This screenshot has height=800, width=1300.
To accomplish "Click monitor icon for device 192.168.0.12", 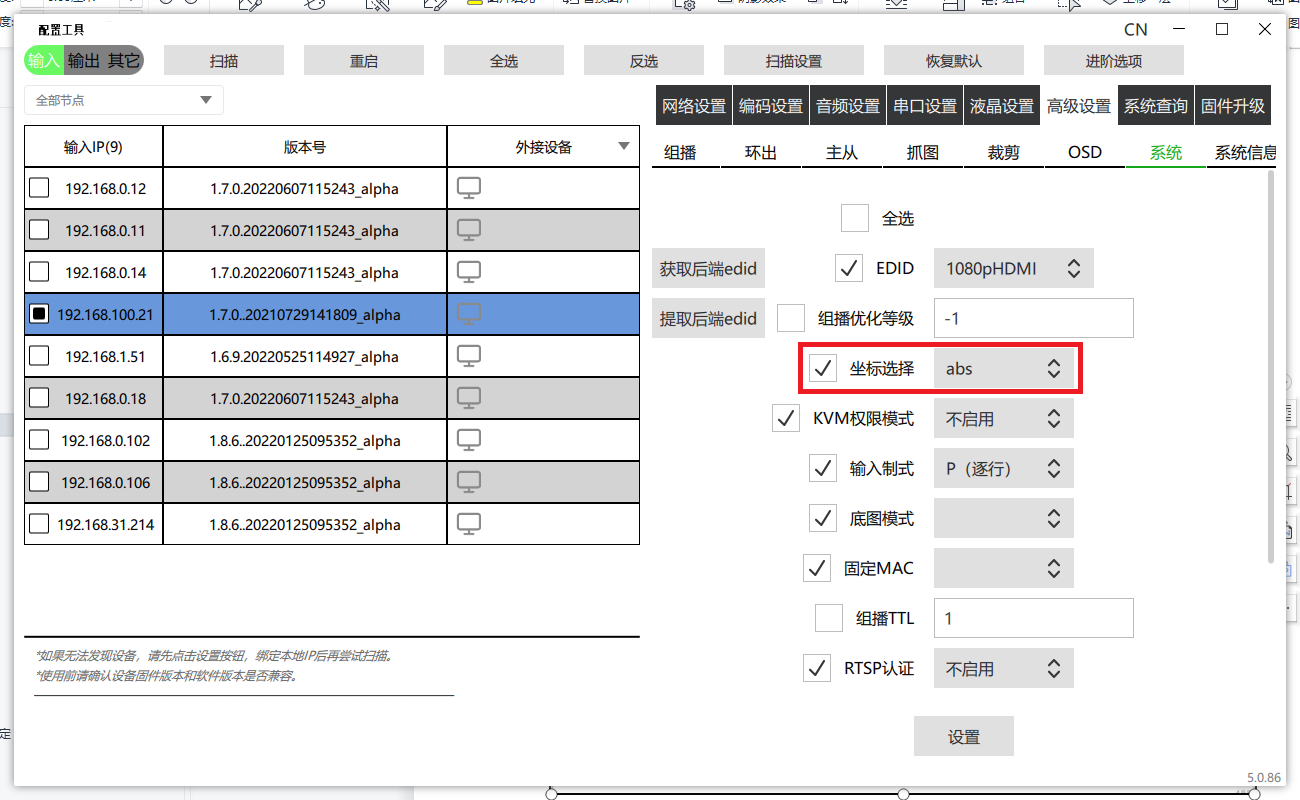I will point(469,188).
